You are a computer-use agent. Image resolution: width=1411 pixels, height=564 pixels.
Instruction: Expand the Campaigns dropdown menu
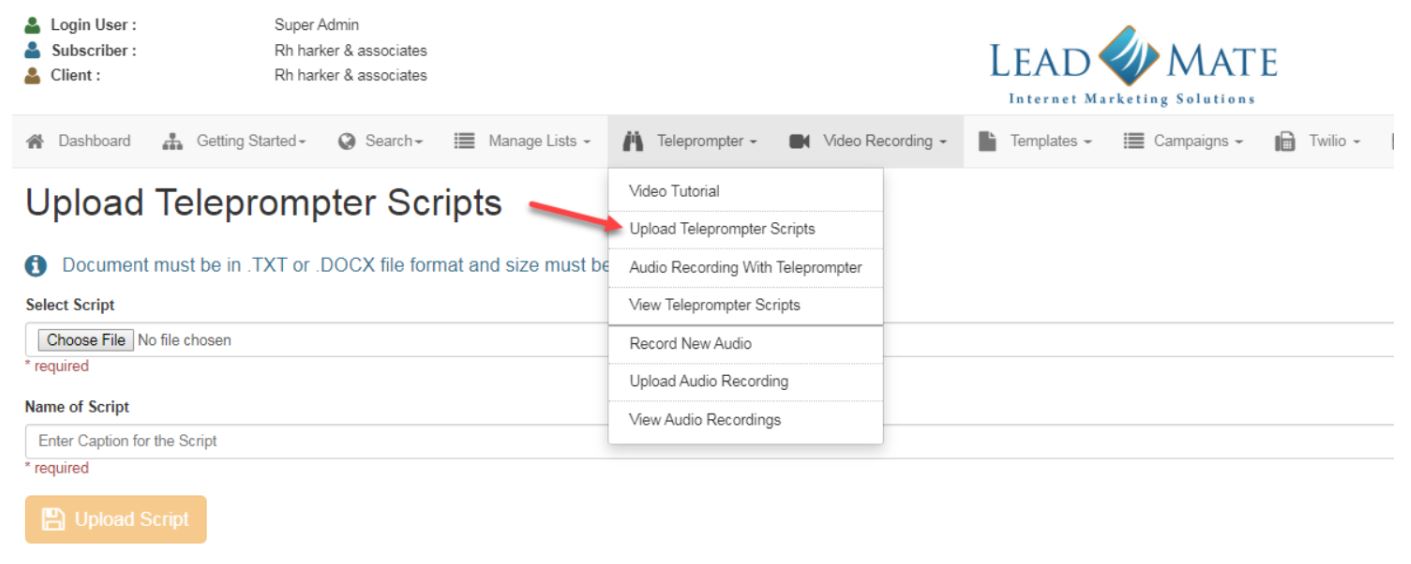(1197, 142)
